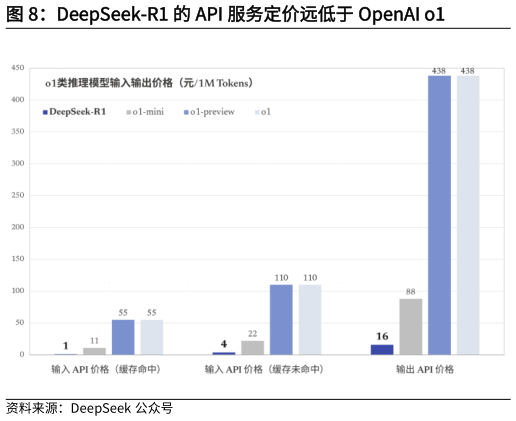The image size is (516, 421).
Task: Click the o1-mini output bar labeled 88
Action: pyautogui.click(x=411, y=327)
